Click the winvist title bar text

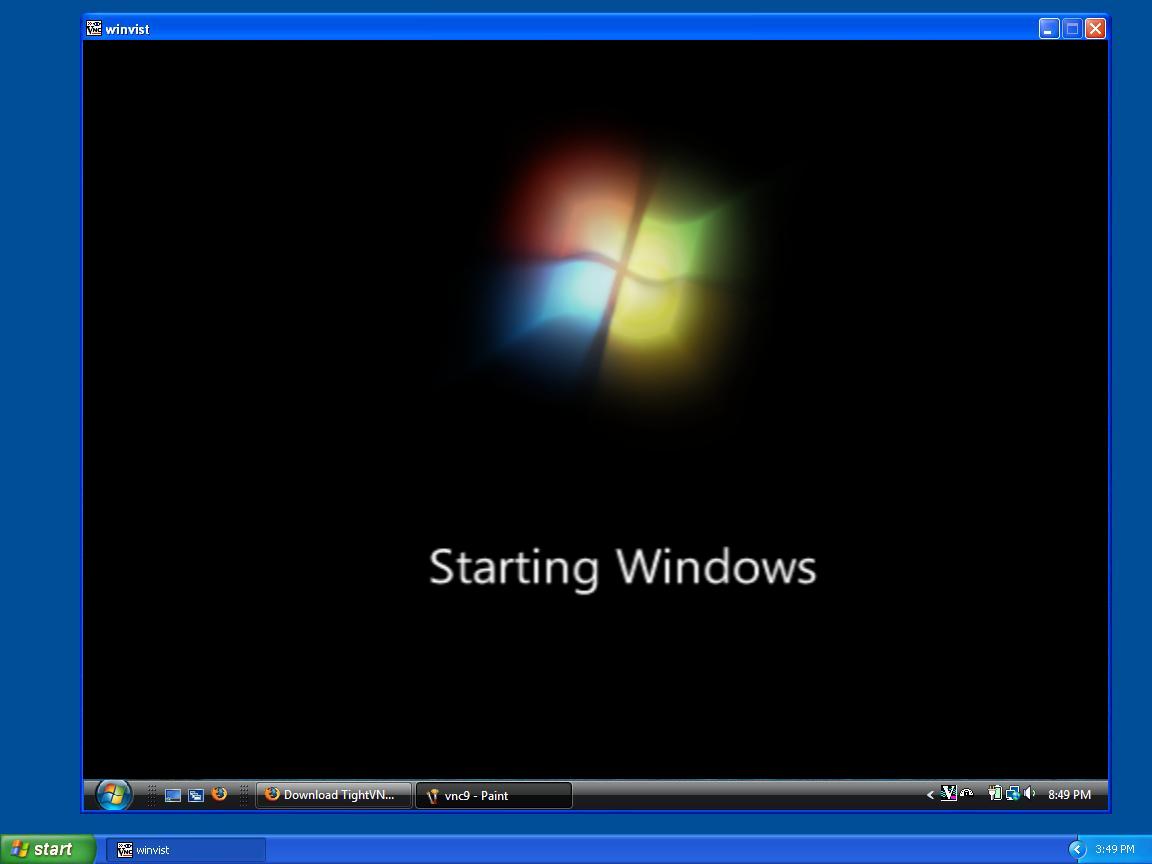coord(127,29)
